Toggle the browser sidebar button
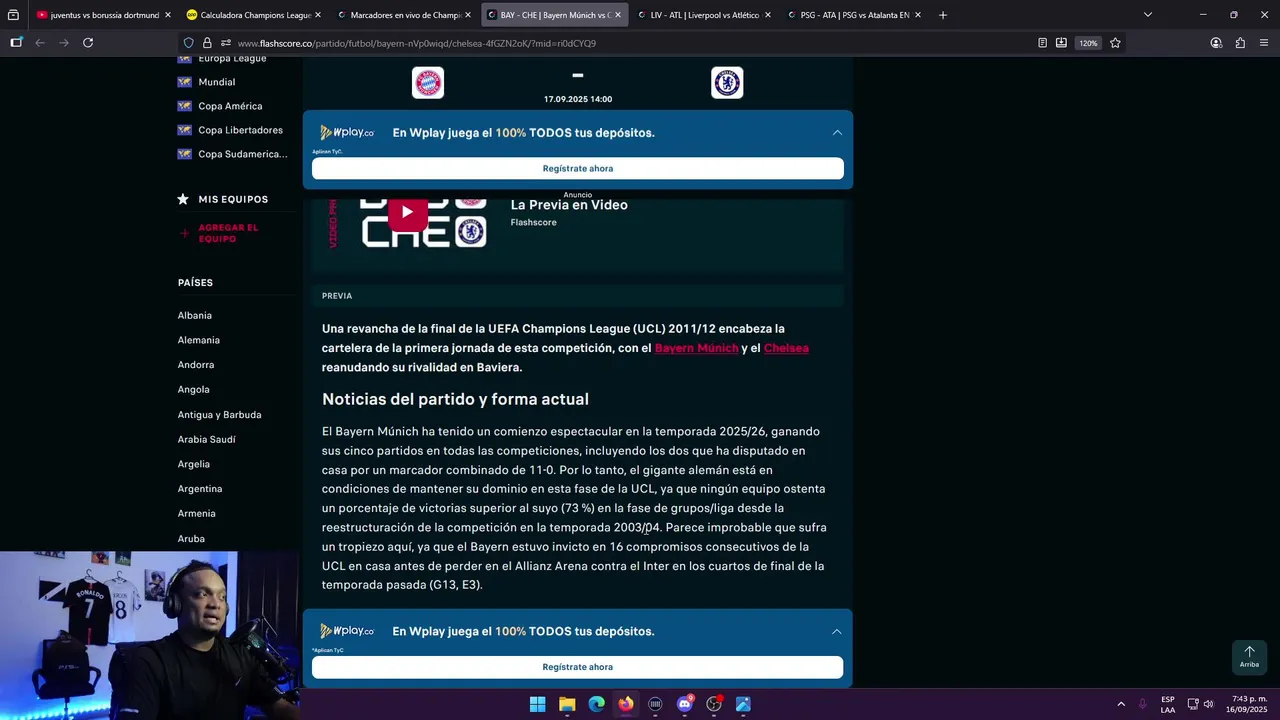 click(x=16, y=43)
